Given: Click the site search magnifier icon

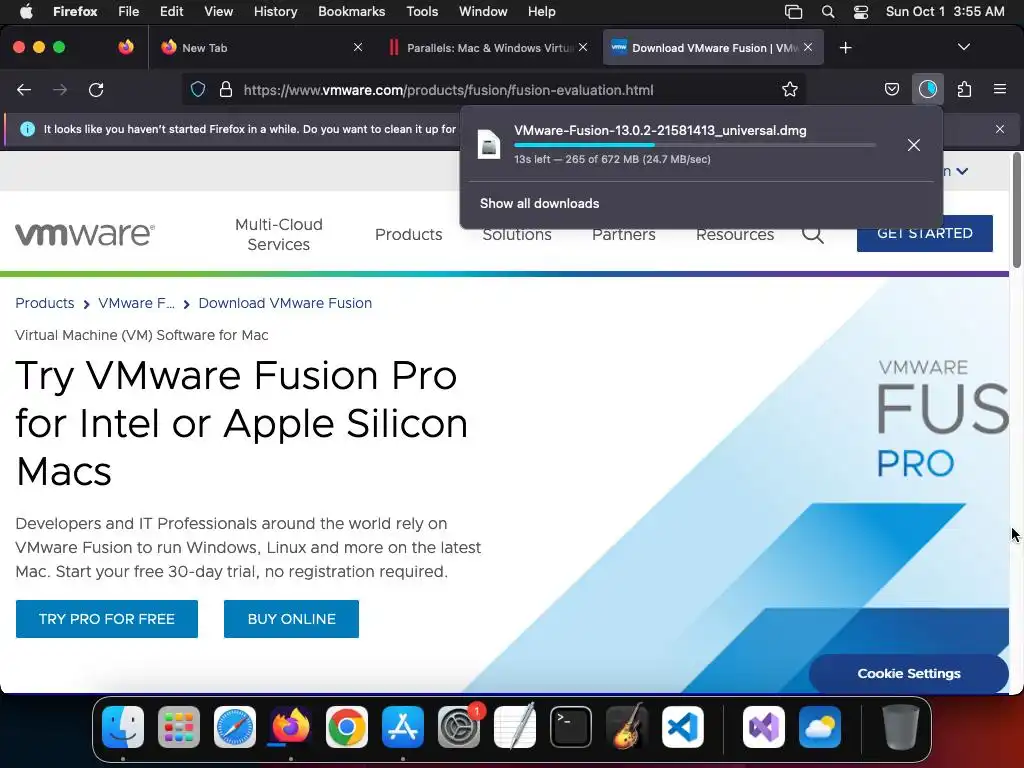Looking at the screenshot, I should point(812,234).
